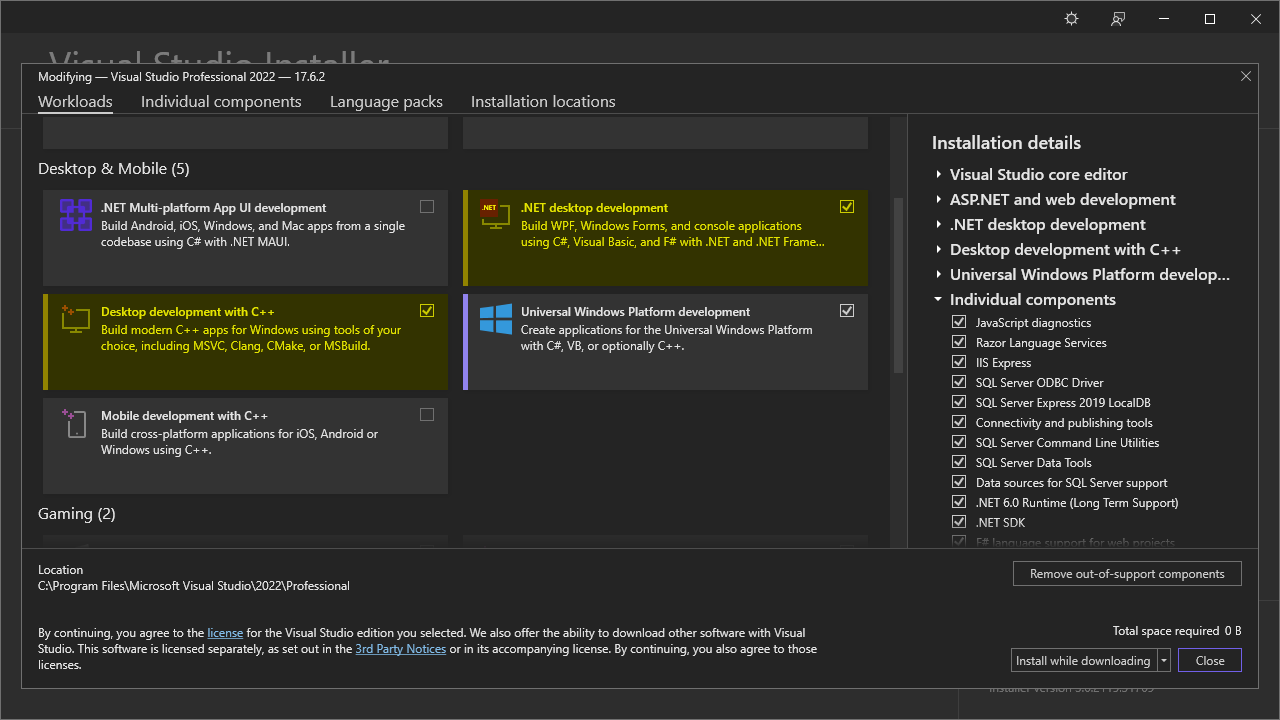Viewport: 1280px width, 720px height.
Task: Collapse the Individual components section
Action: [x=939, y=299]
